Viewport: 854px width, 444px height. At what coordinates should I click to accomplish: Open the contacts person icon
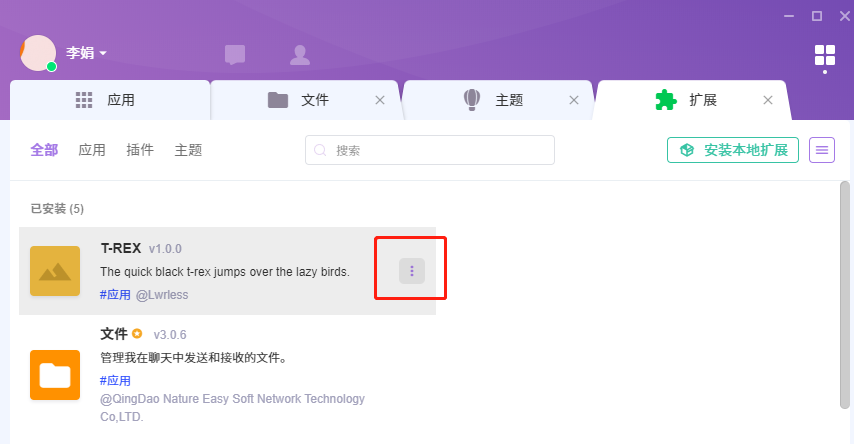tap(299, 55)
